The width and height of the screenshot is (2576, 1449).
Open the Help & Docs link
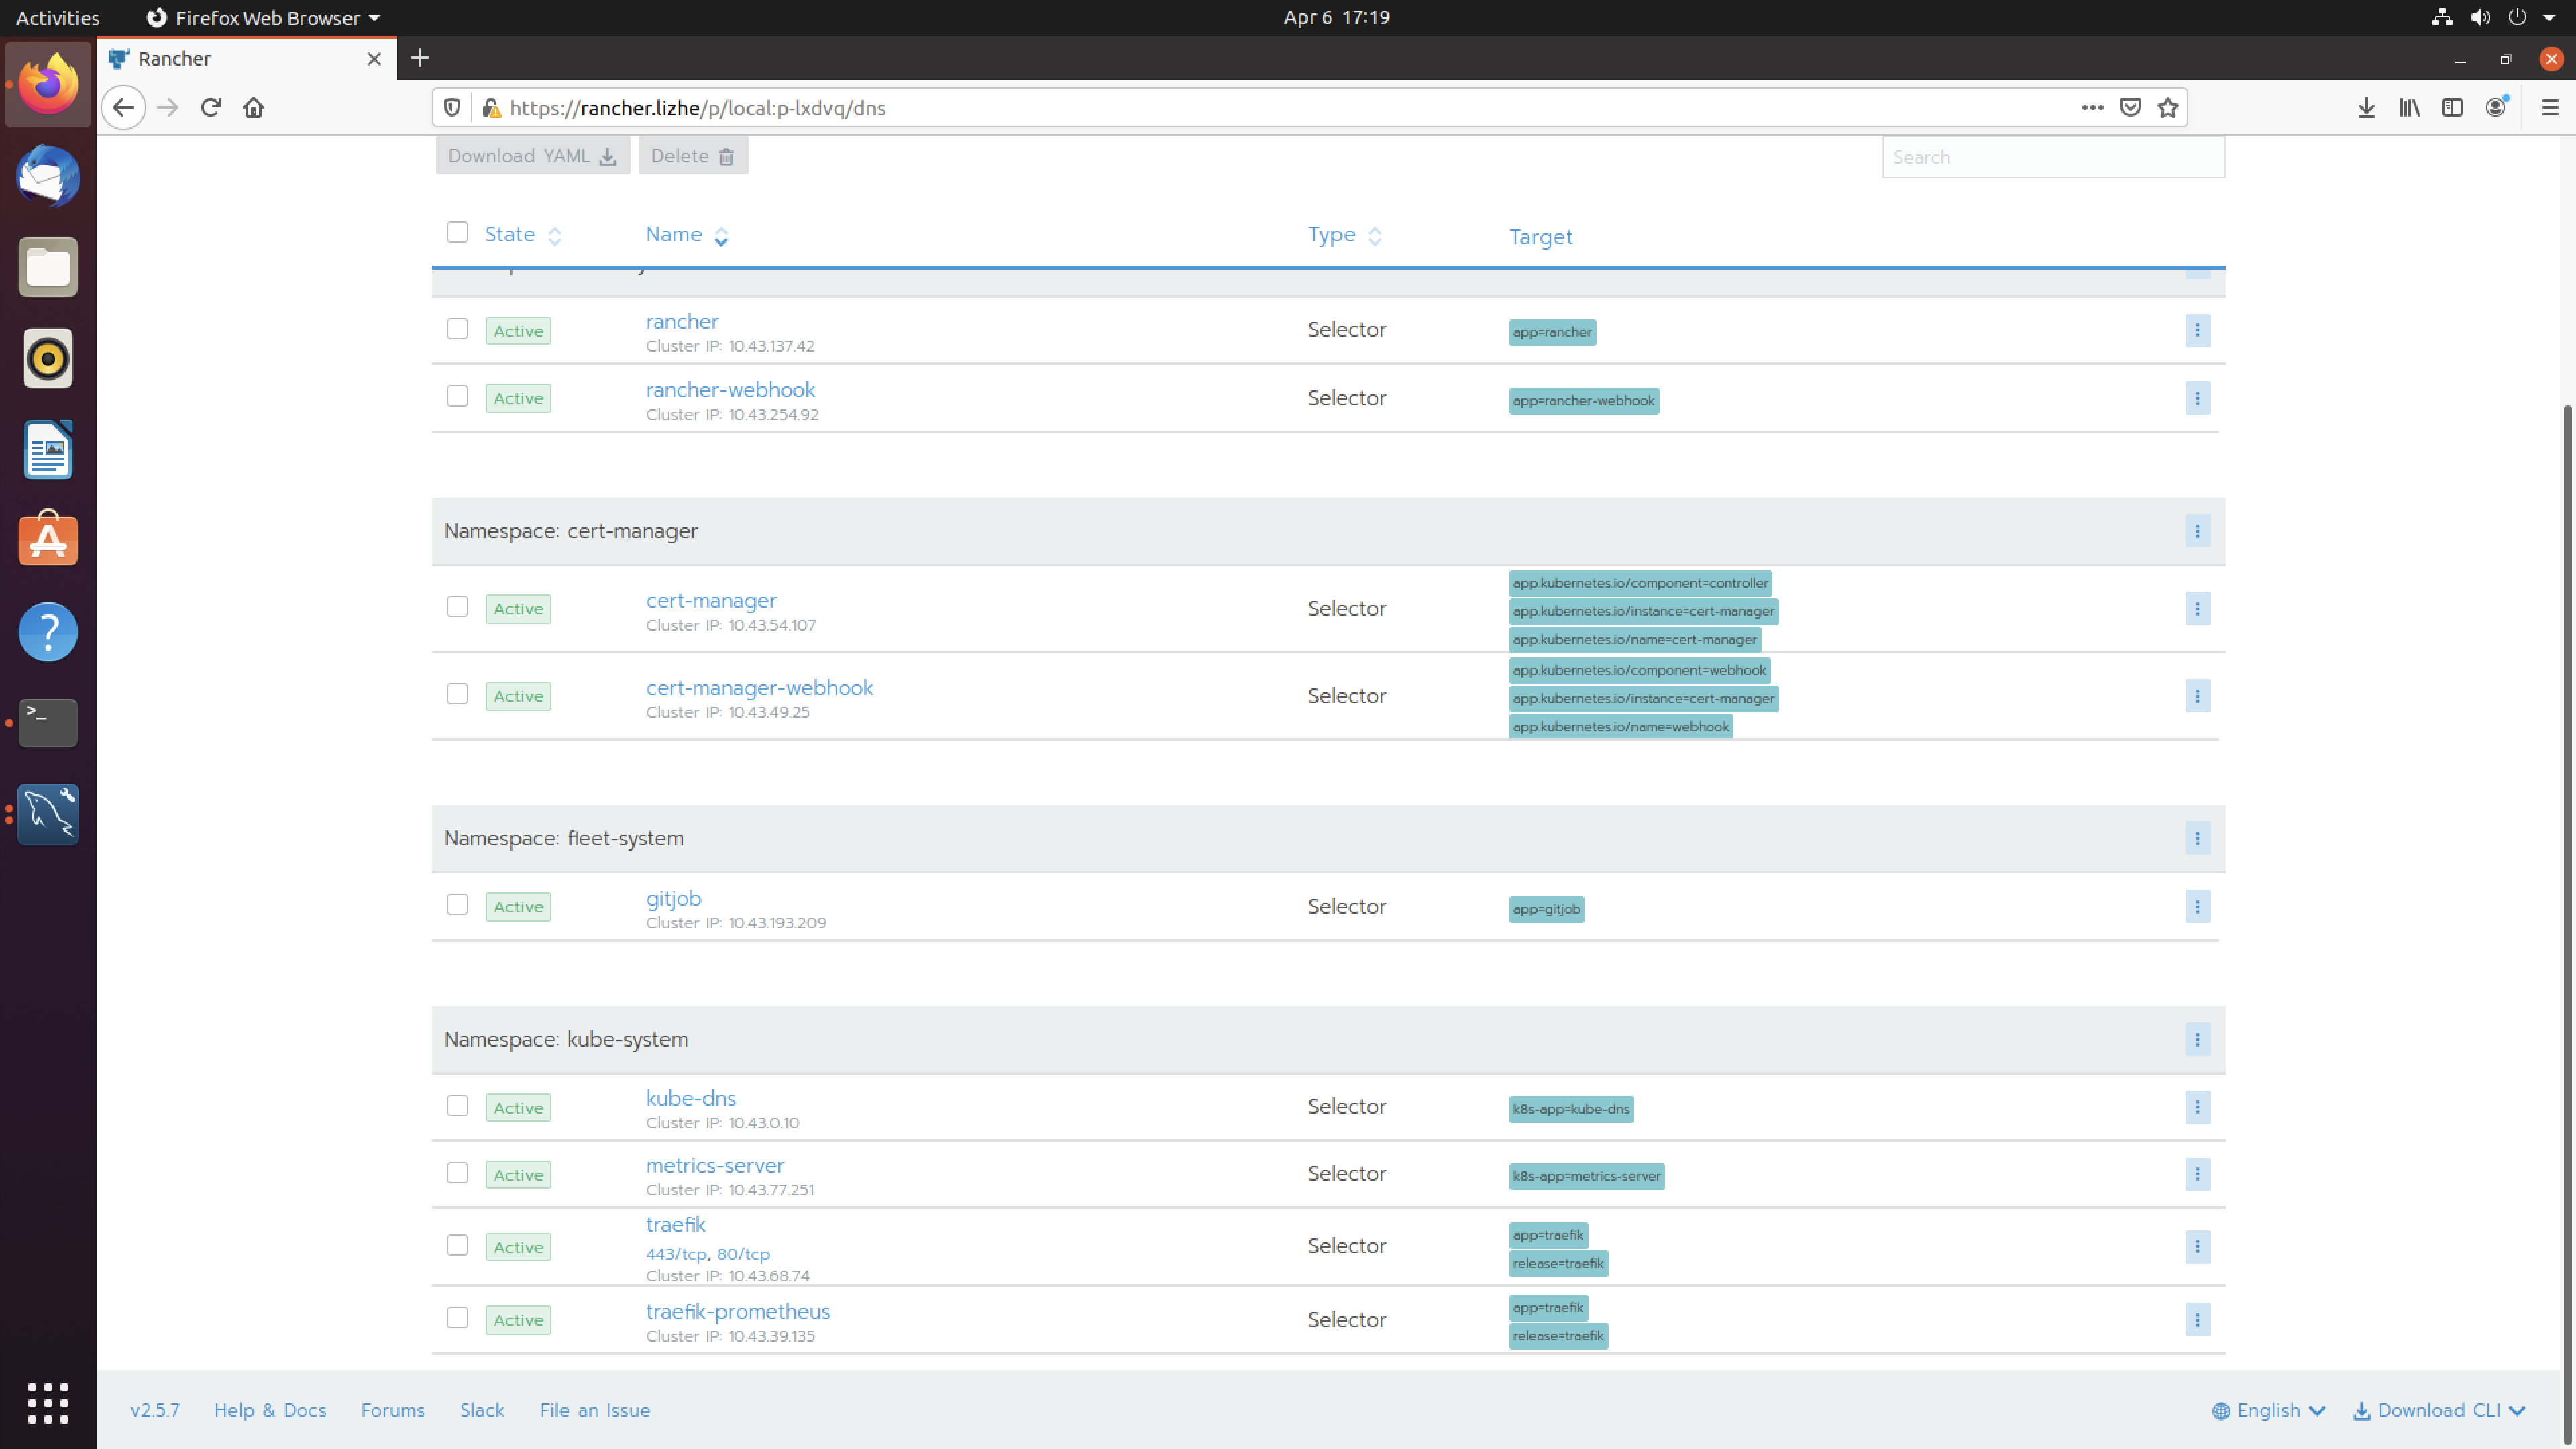pos(269,1410)
